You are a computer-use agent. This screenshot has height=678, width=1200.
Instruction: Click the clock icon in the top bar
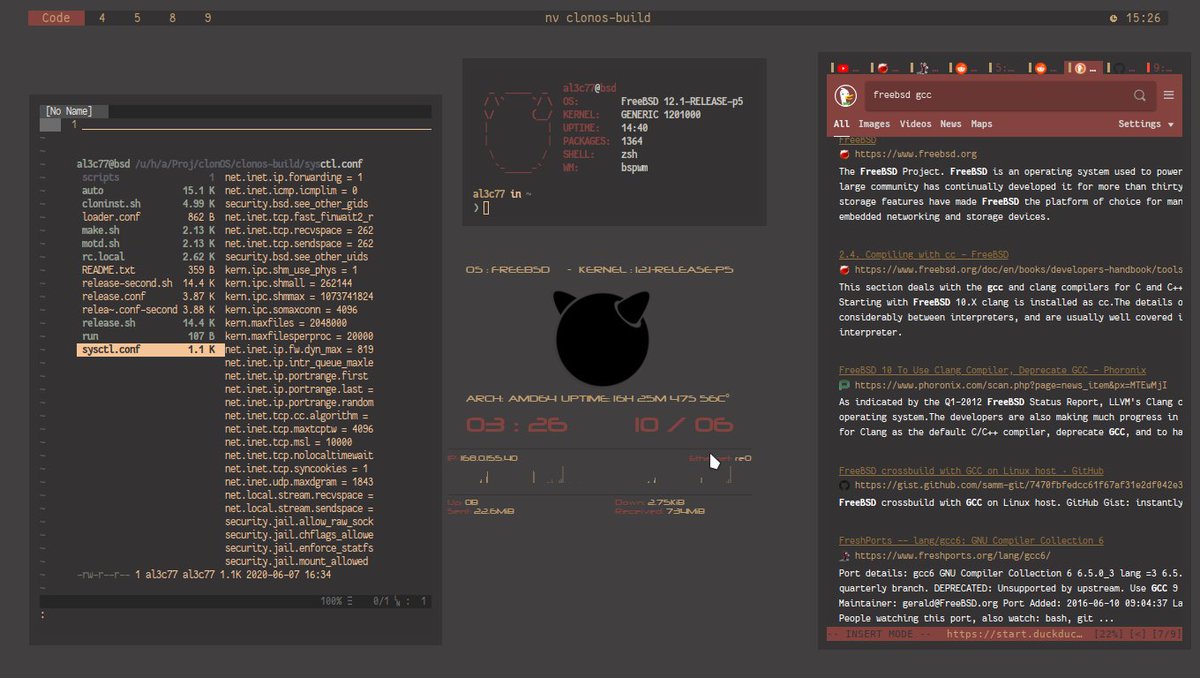[x=1114, y=18]
